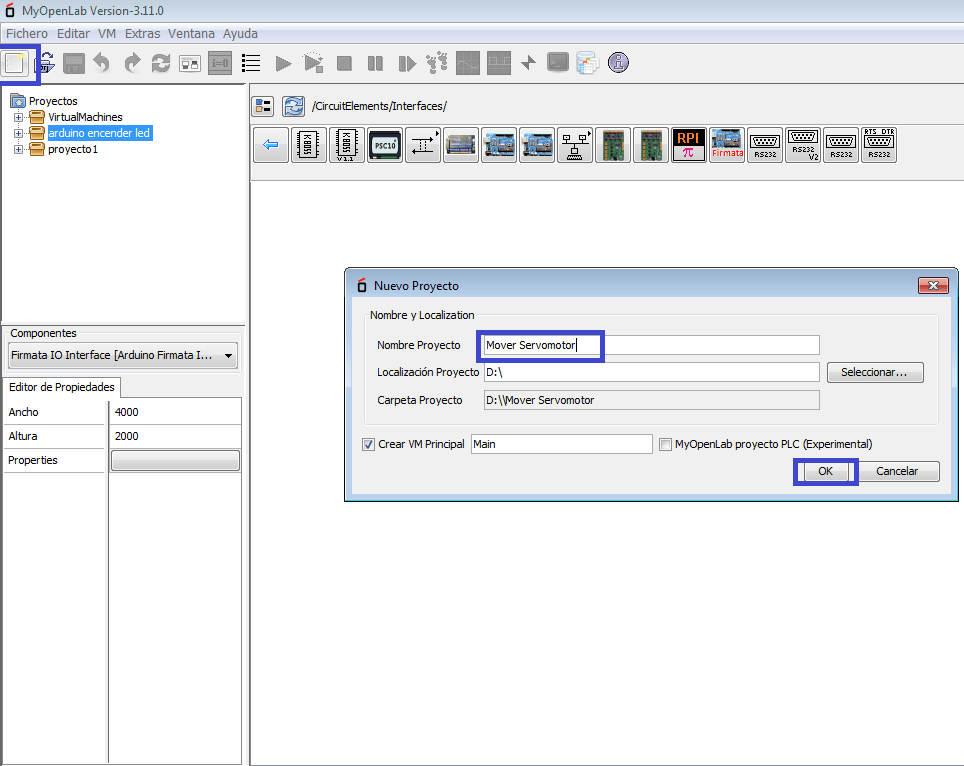Click the test point star icon
The width and height of the screenshot is (964, 766).
pos(528,63)
